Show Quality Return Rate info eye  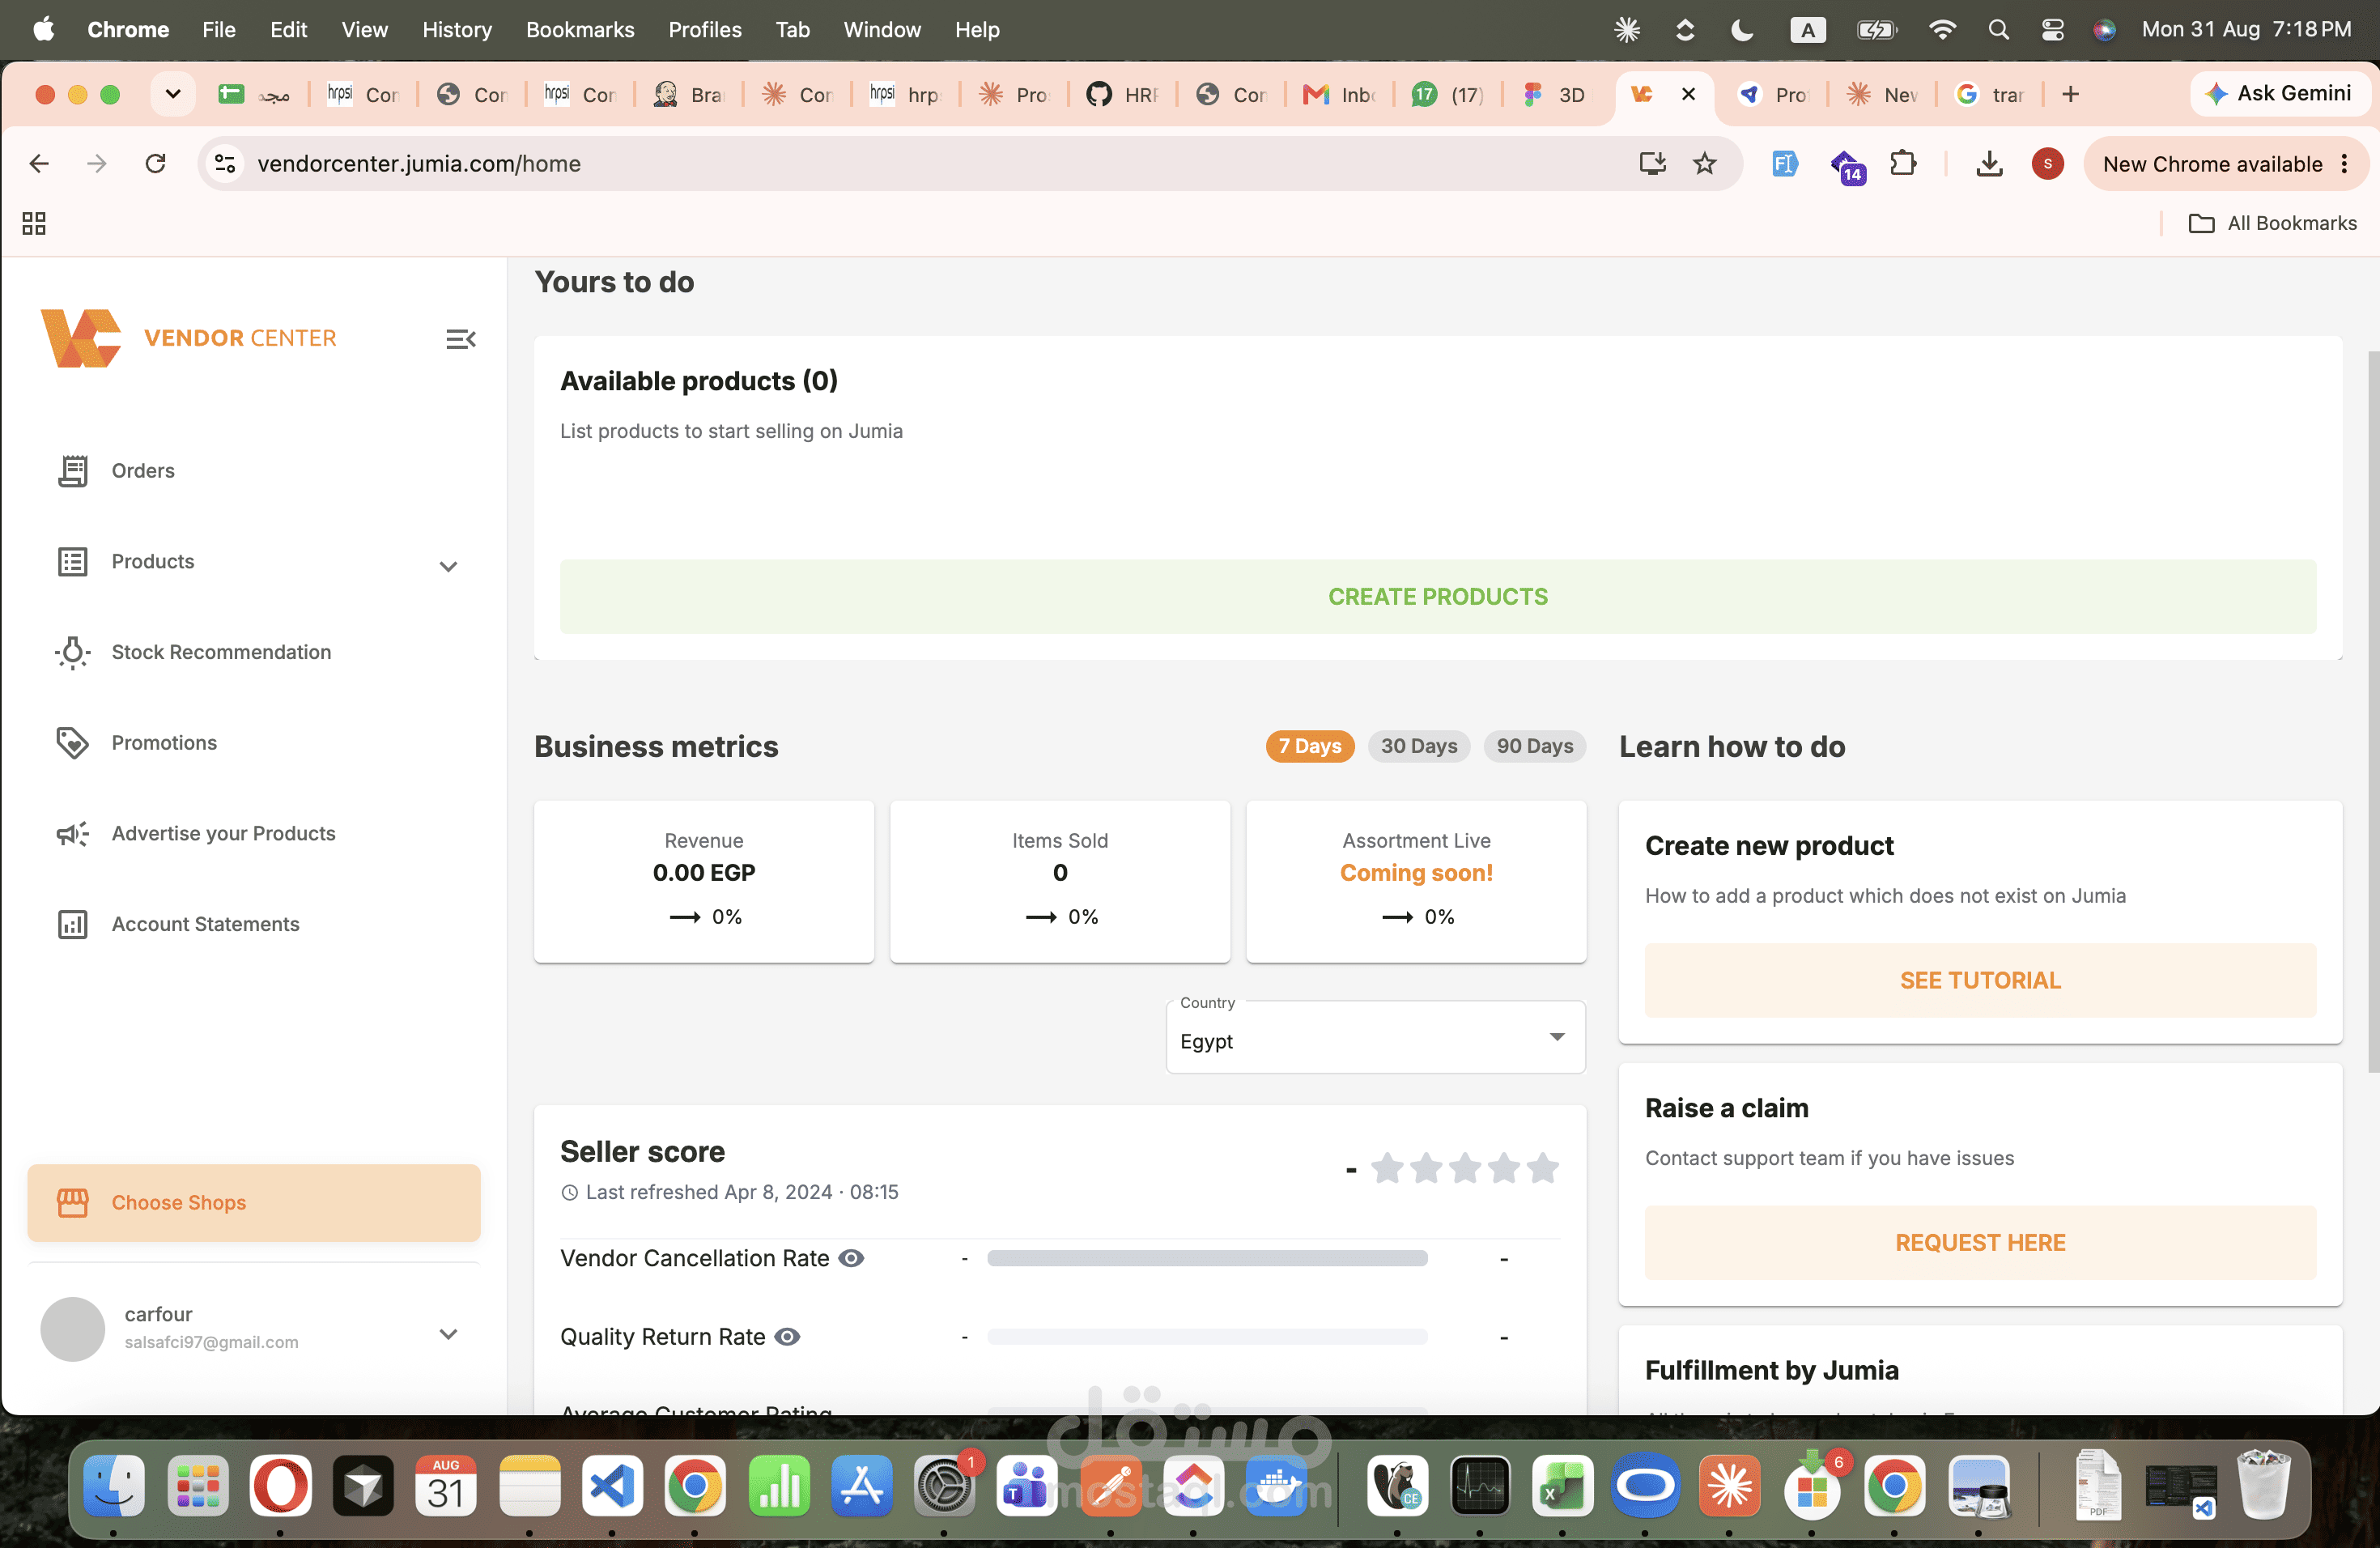click(x=788, y=1337)
